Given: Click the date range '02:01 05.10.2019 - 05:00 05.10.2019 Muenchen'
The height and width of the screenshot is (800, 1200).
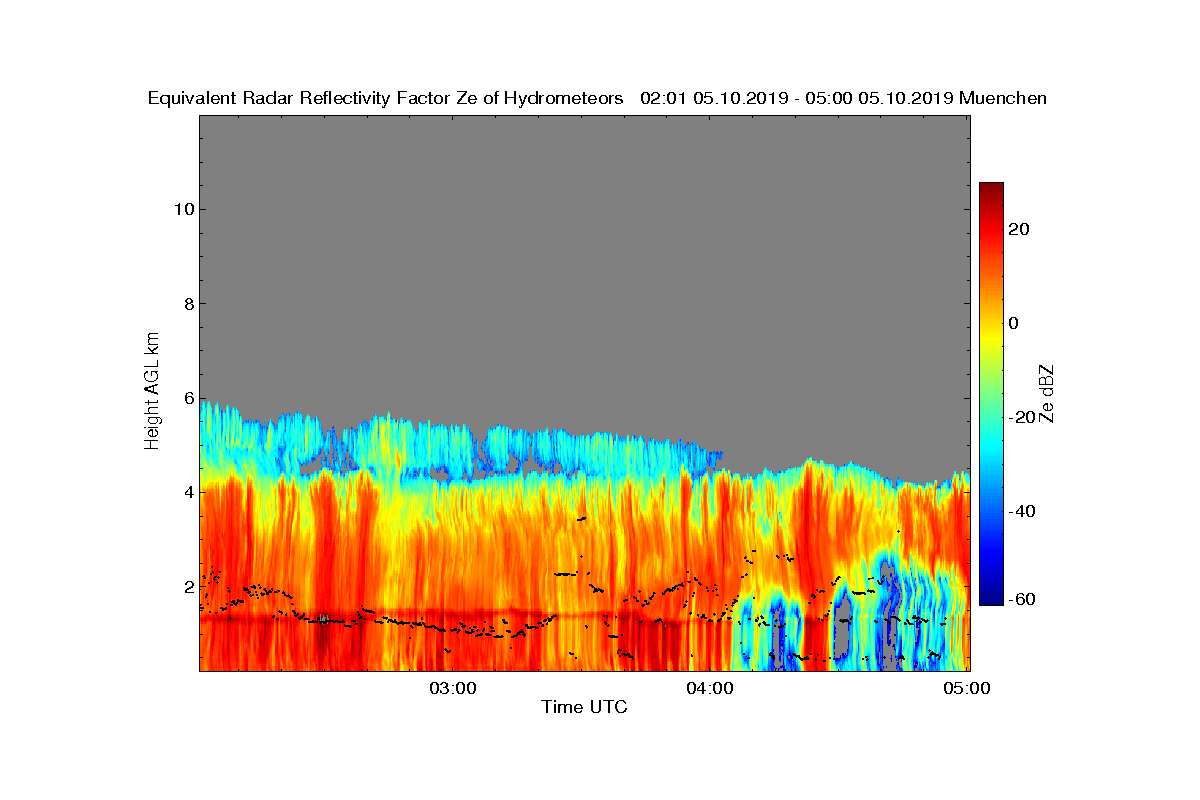Looking at the screenshot, I should click(x=844, y=98).
